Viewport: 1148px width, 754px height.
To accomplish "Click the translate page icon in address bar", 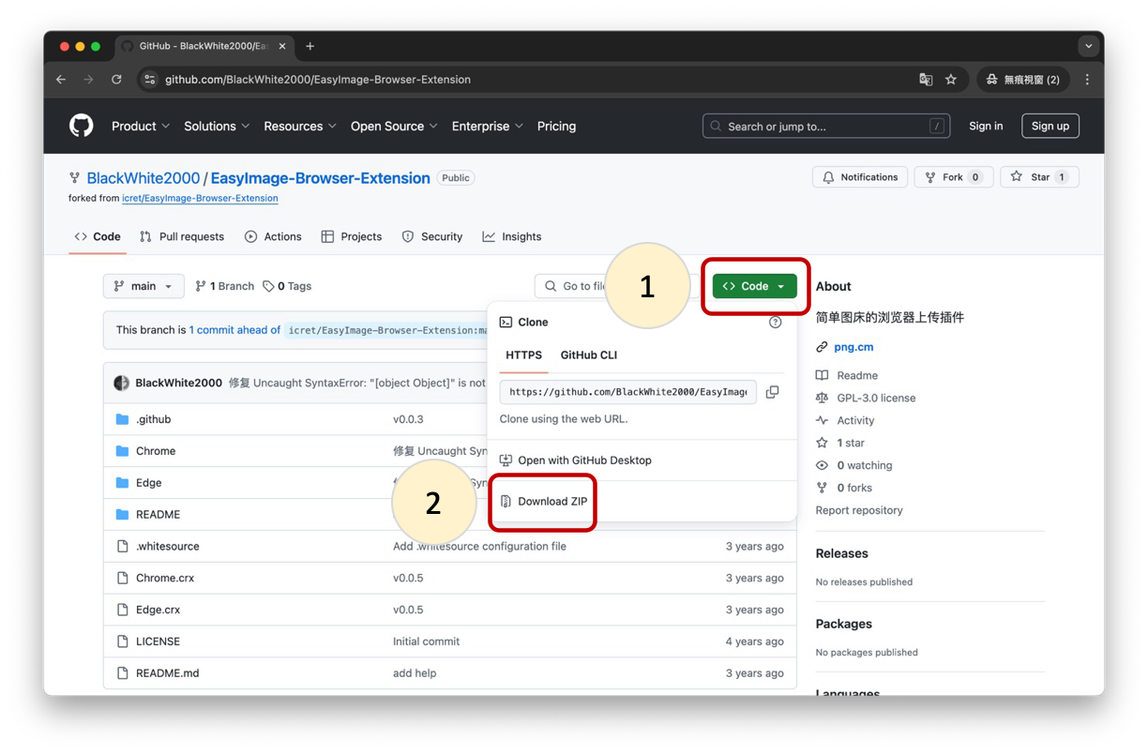I will (926, 79).
